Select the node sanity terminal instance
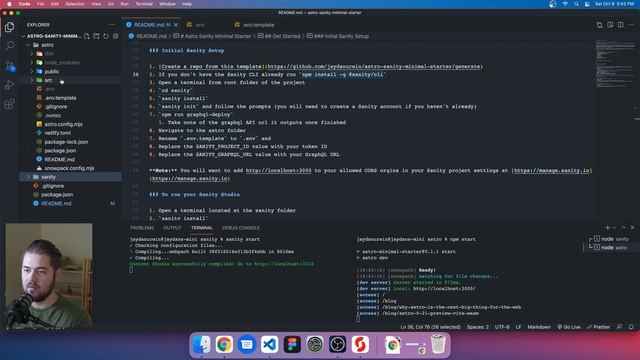 pyautogui.click(x=611, y=239)
